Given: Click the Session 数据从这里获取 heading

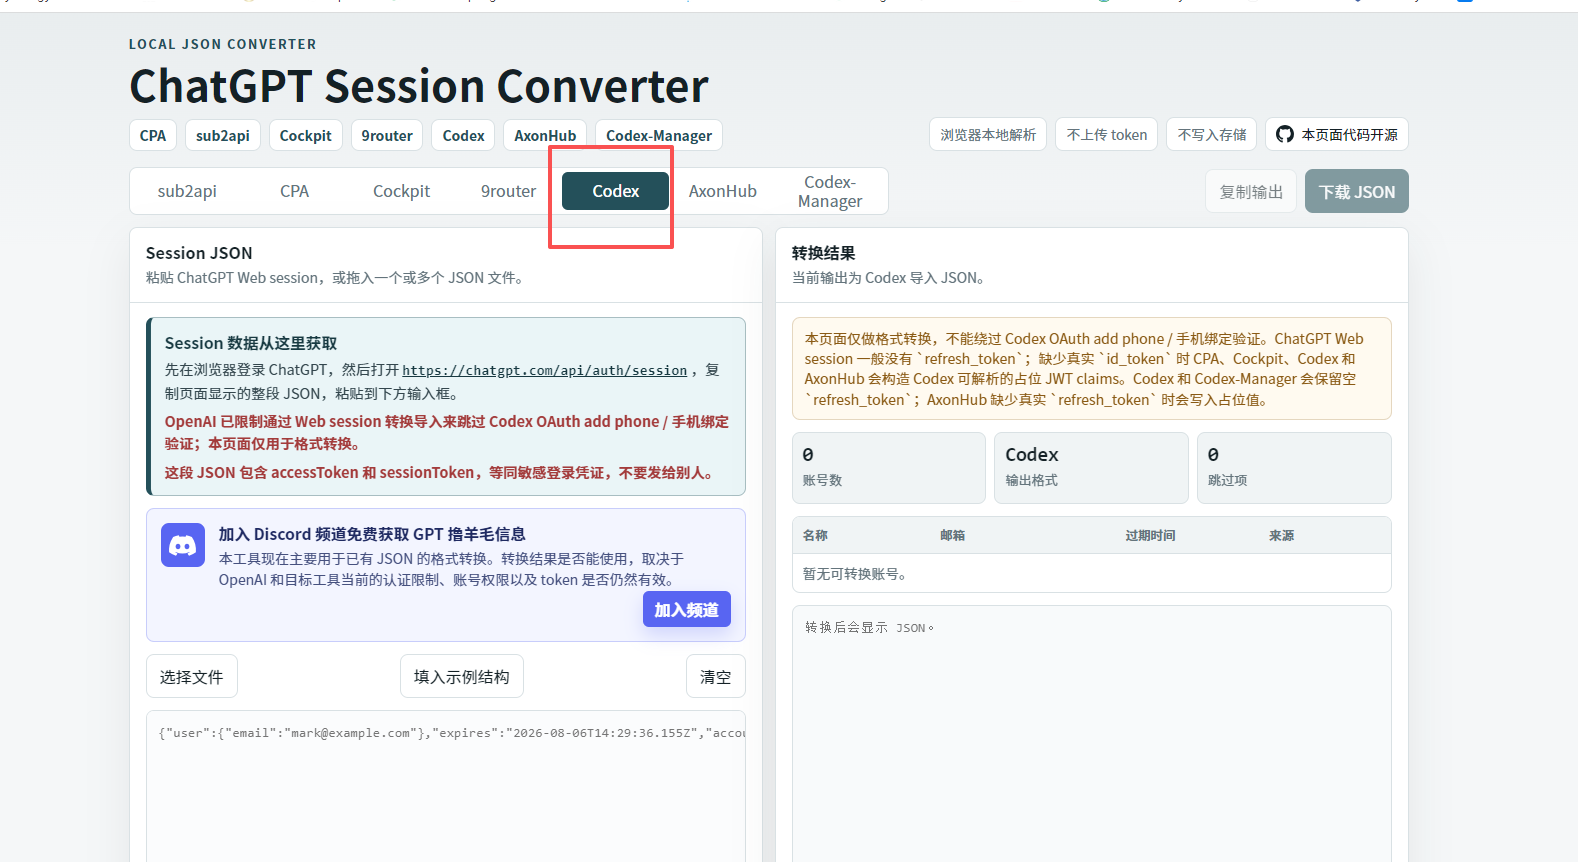Looking at the screenshot, I should 251,343.
